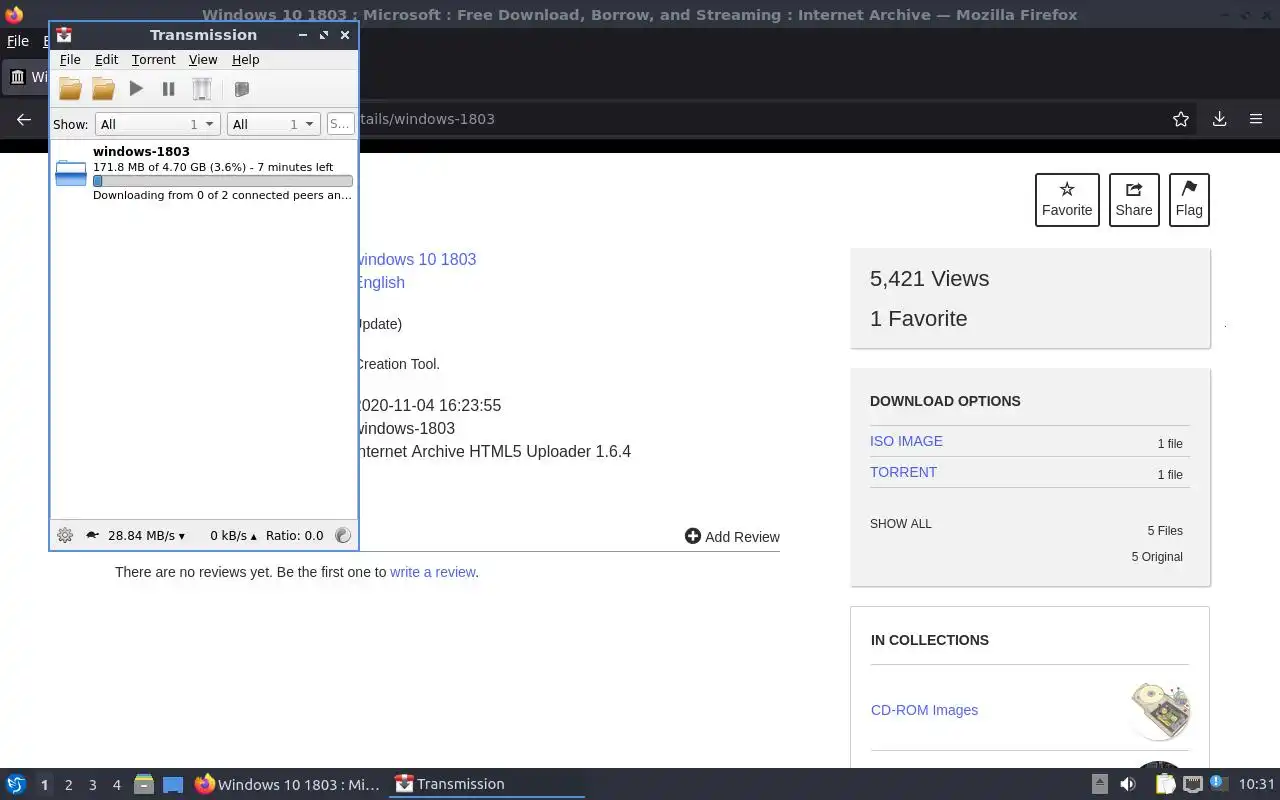
Task: Click the 10:31 taskbar clock
Action: pyautogui.click(x=1257, y=784)
